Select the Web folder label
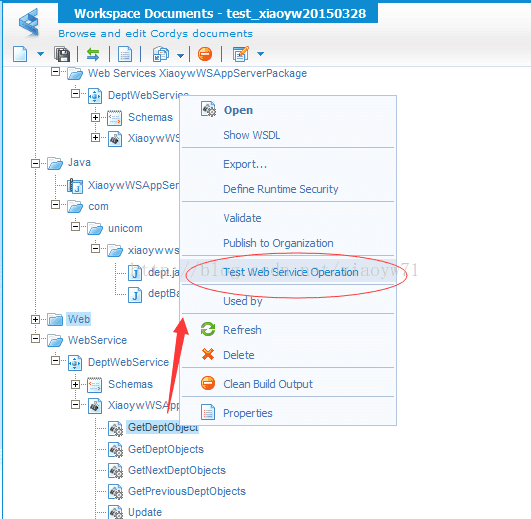The height and width of the screenshot is (519, 531). point(79,319)
